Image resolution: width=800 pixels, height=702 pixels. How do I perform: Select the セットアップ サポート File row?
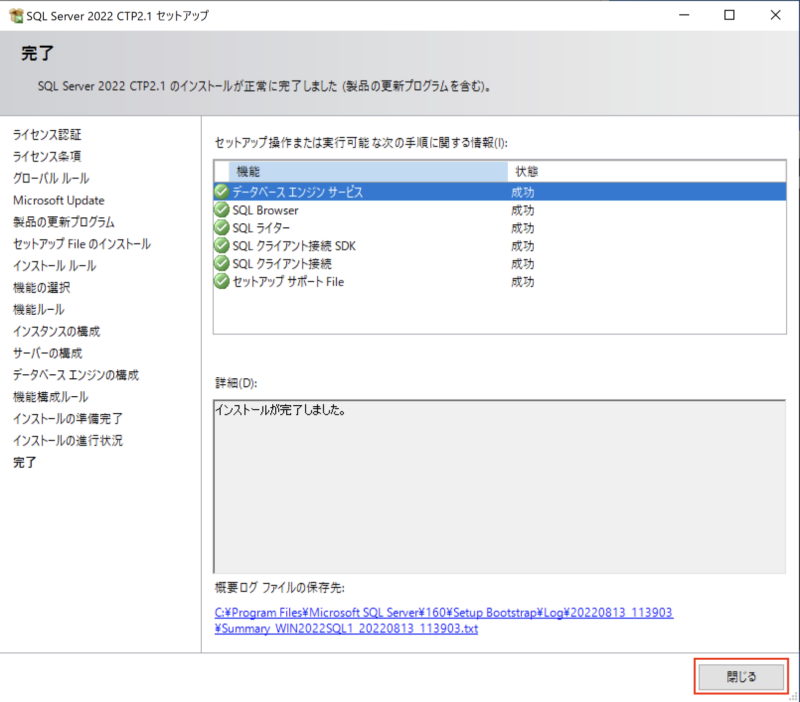coord(499,281)
